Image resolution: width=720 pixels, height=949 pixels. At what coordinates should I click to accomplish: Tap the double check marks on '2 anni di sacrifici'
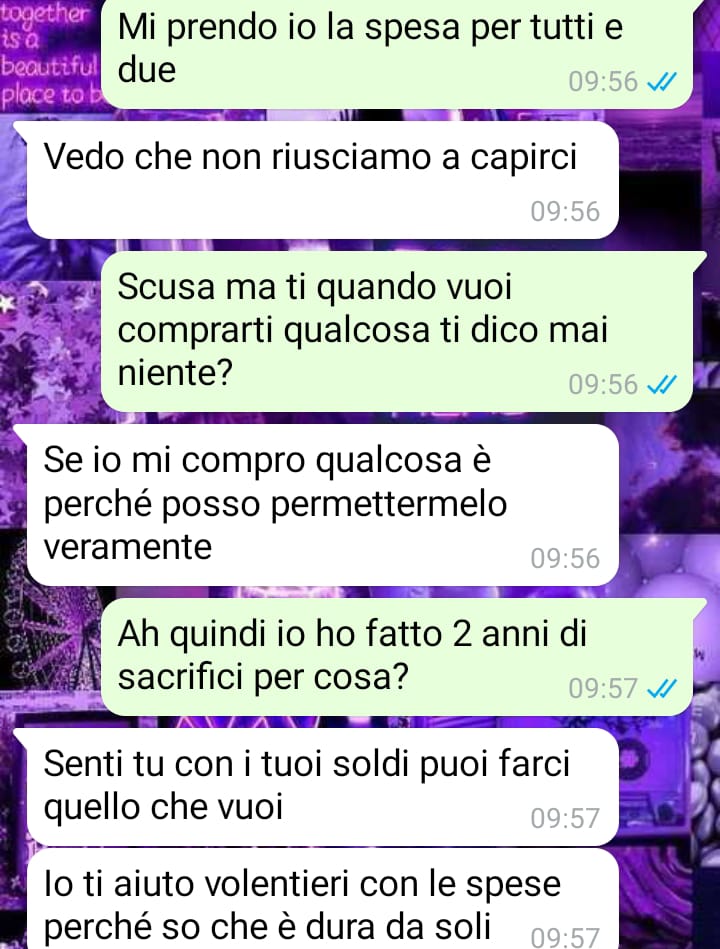point(662,688)
